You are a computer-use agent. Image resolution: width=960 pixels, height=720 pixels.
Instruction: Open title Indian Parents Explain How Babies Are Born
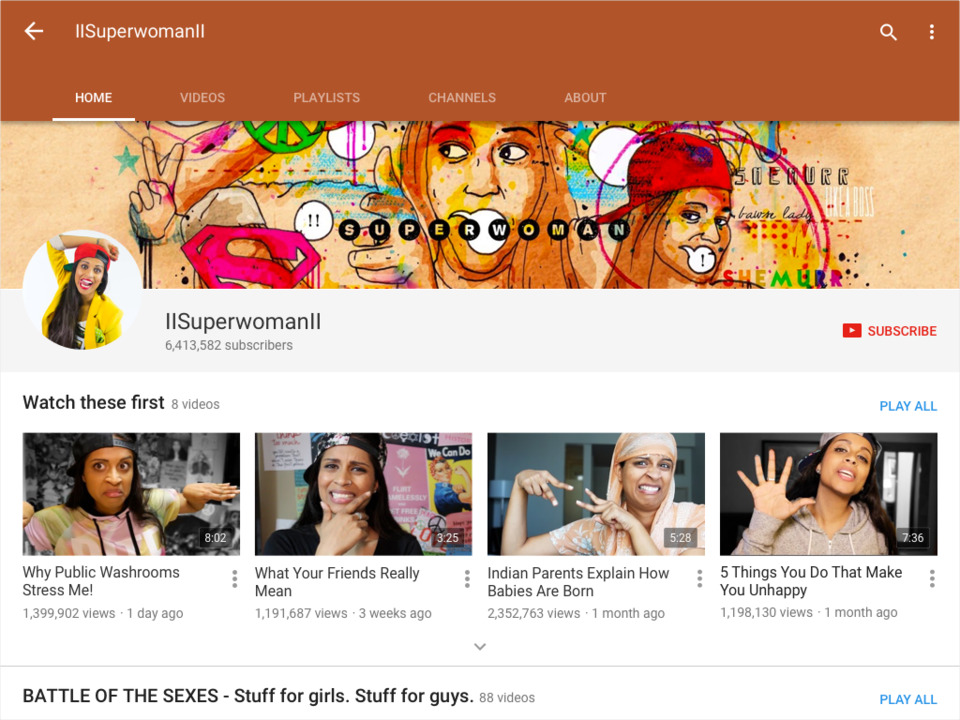click(578, 582)
